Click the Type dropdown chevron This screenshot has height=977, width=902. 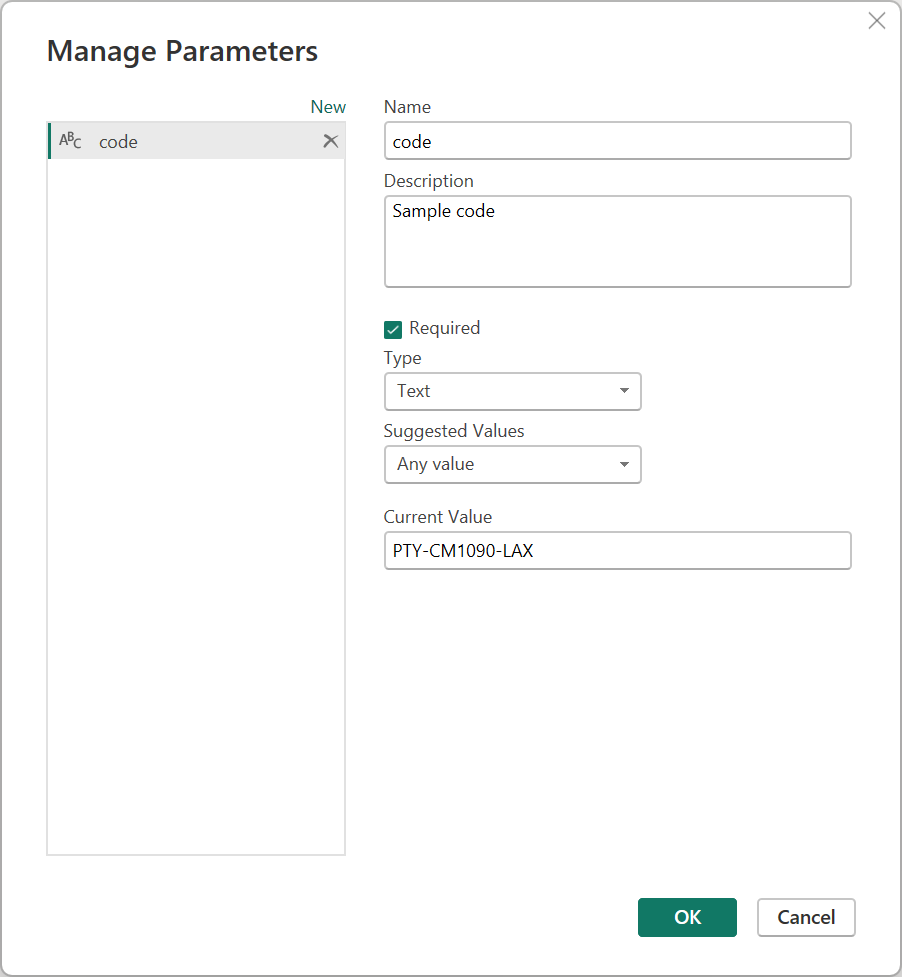coord(625,391)
